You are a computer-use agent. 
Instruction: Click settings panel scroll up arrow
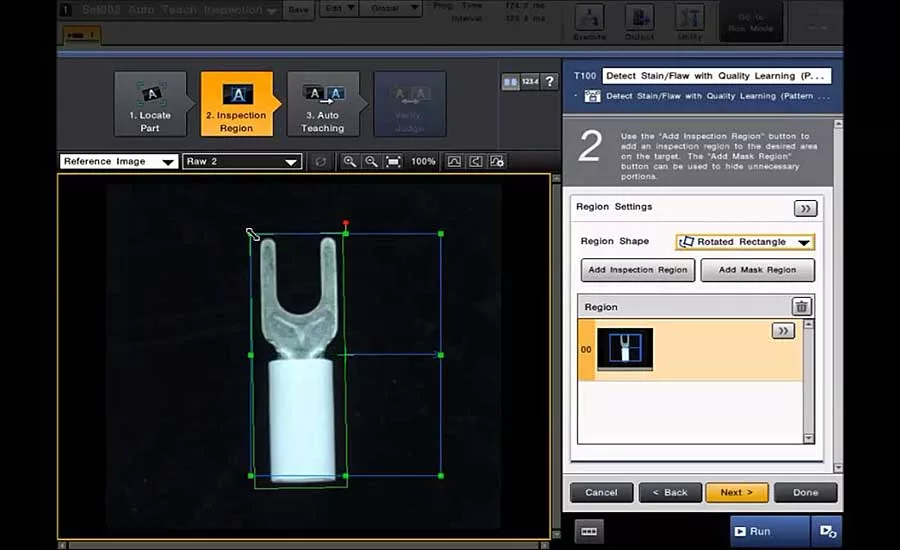[838, 124]
